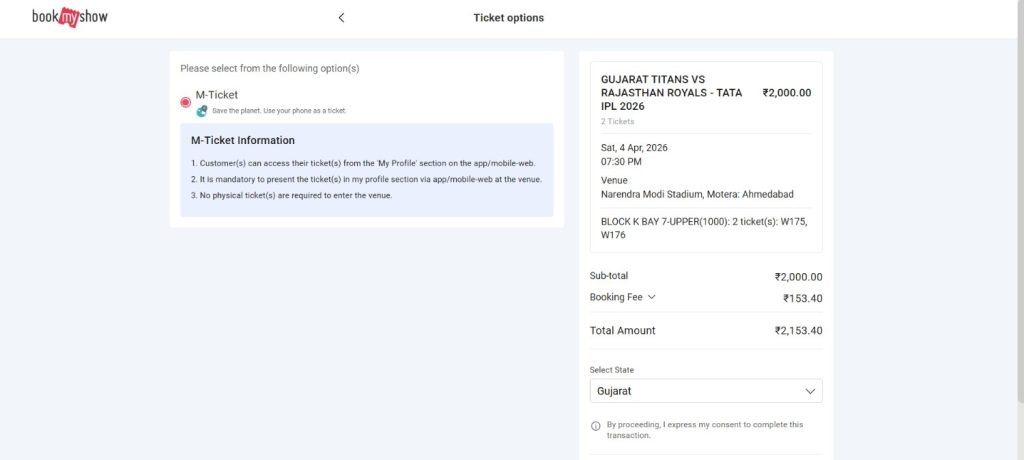Click info line about no physical tickets
This screenshot has height=460, width=1024.
click(291, 195)
